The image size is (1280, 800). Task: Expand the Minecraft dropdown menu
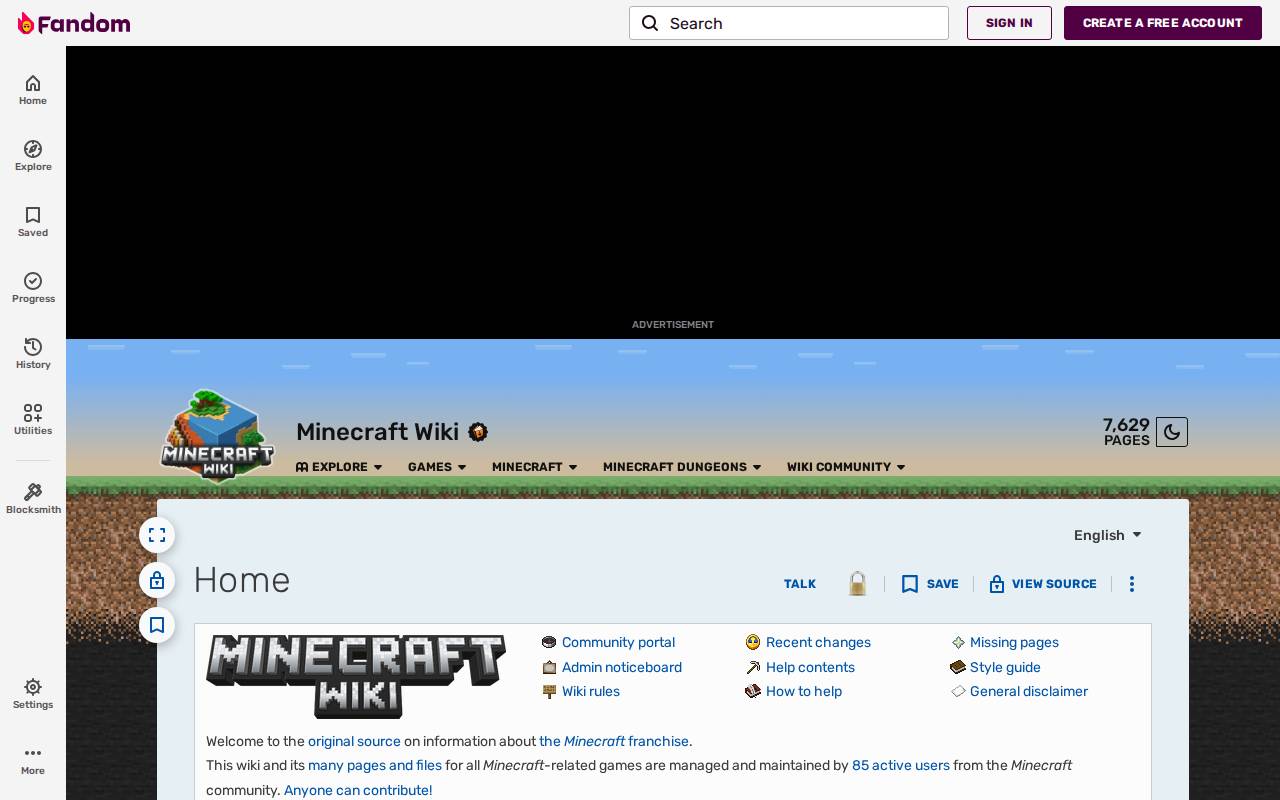pos(535,467)
